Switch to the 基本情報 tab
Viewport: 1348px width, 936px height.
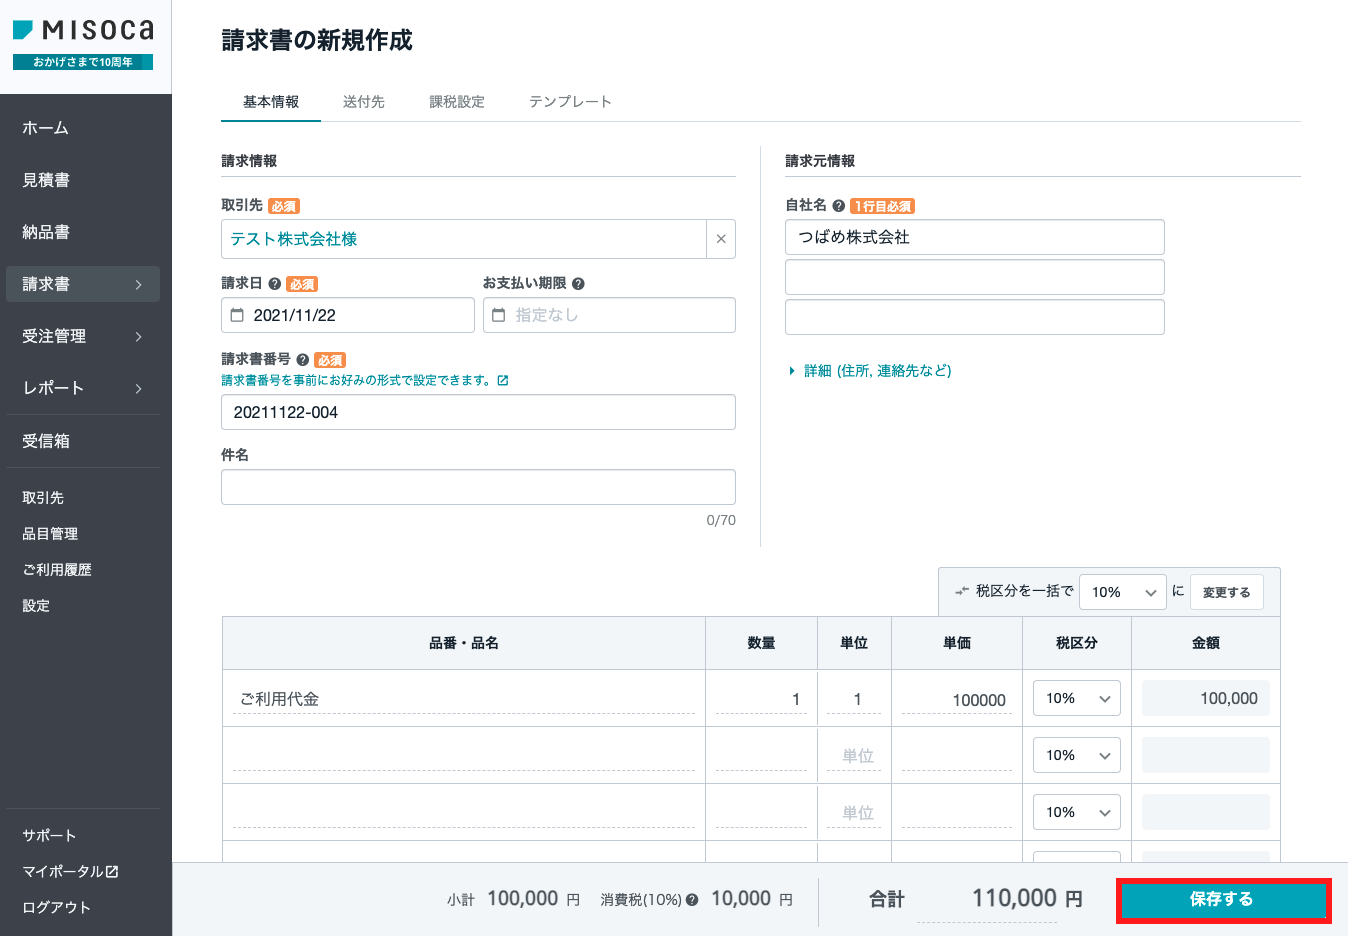[271, 102]
